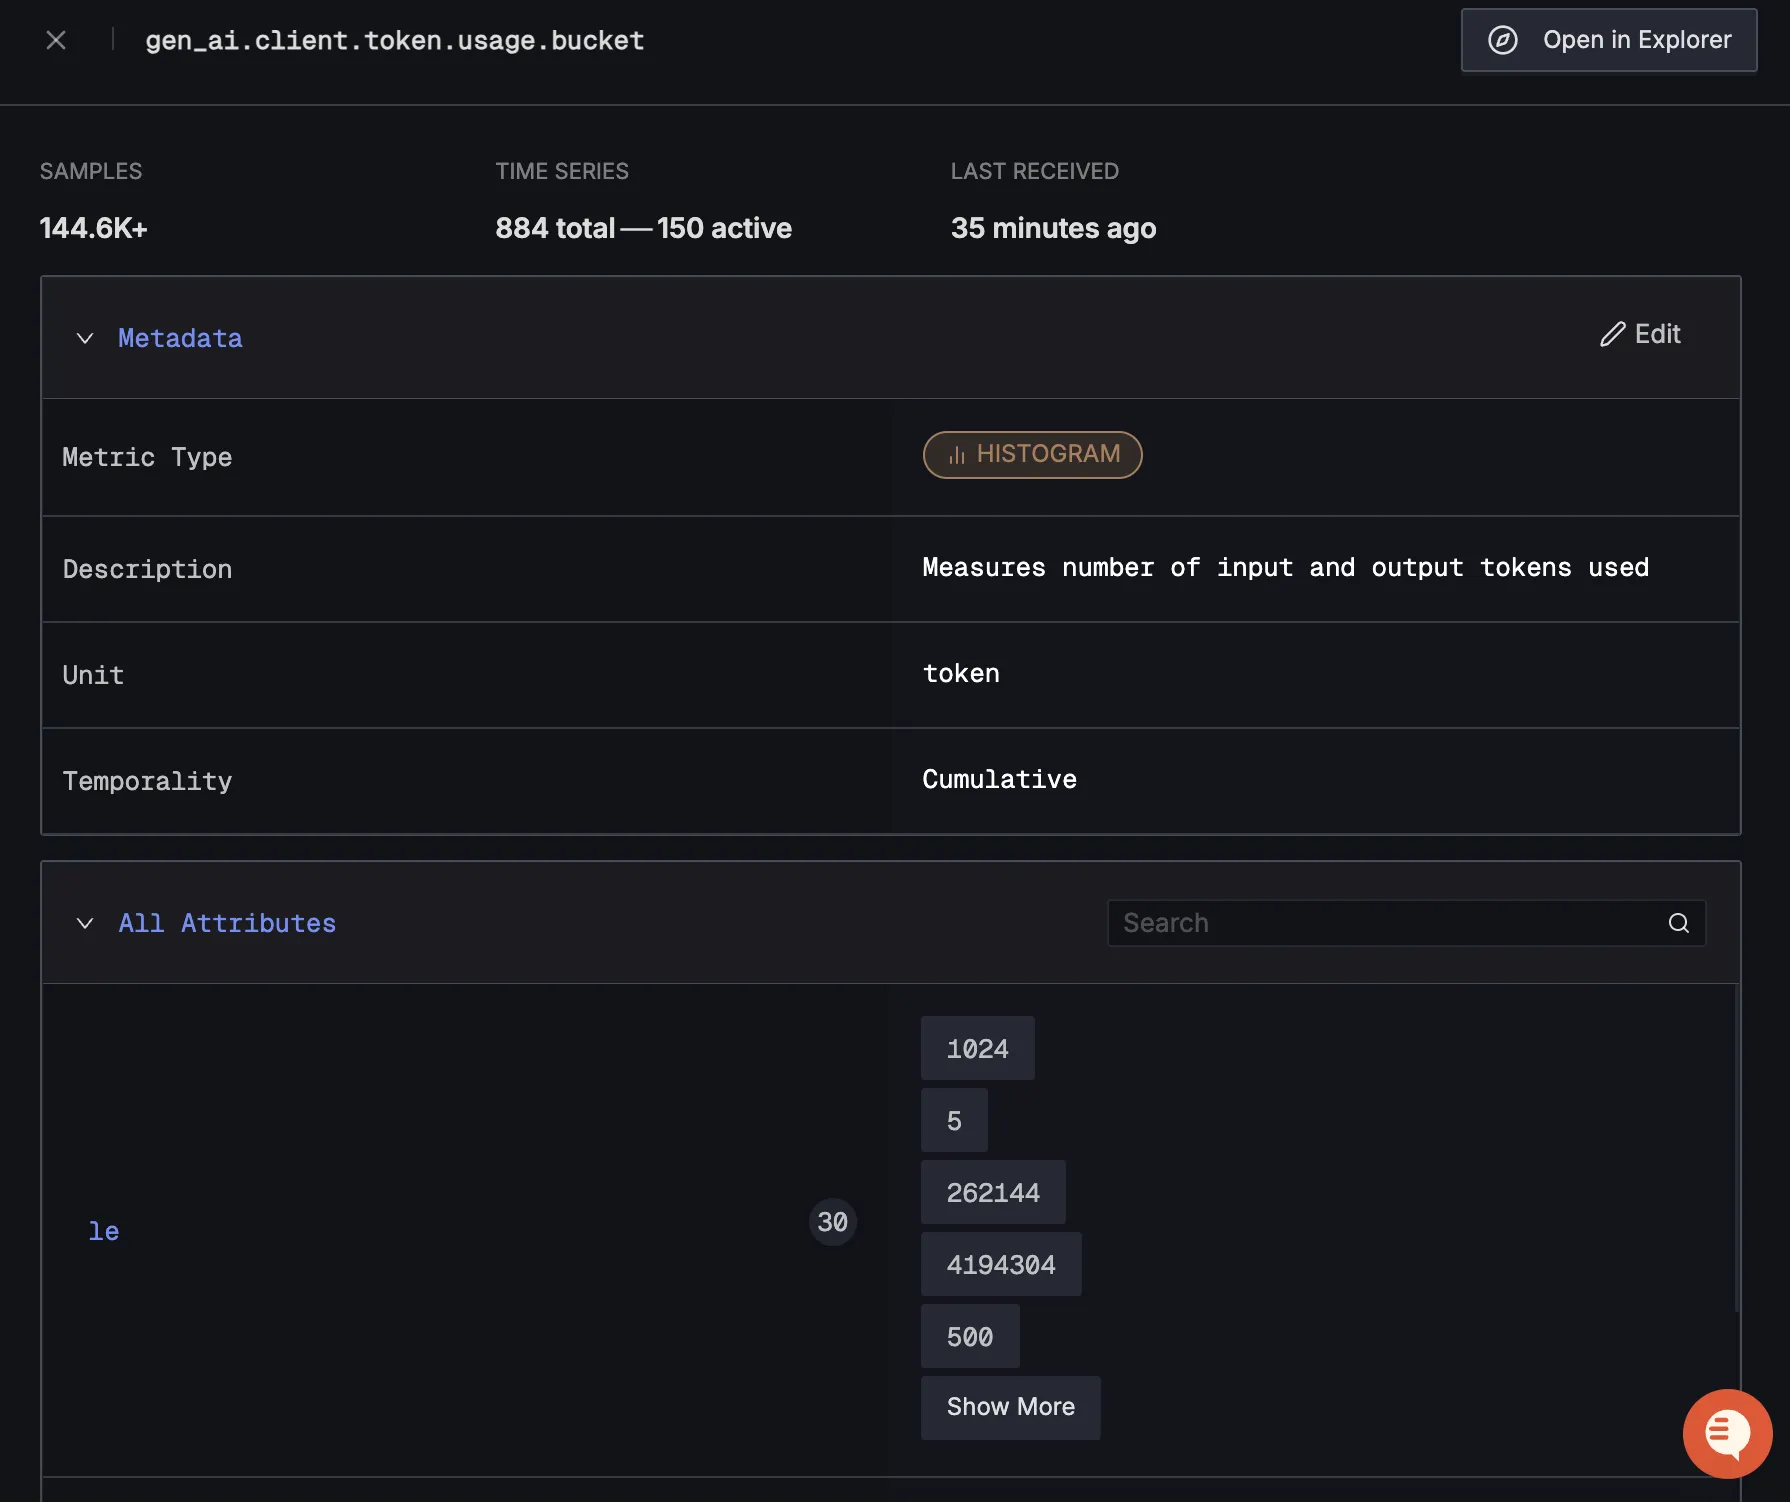Click the Metadata section title
The image size is (1790, 1502).
point(180,338)
